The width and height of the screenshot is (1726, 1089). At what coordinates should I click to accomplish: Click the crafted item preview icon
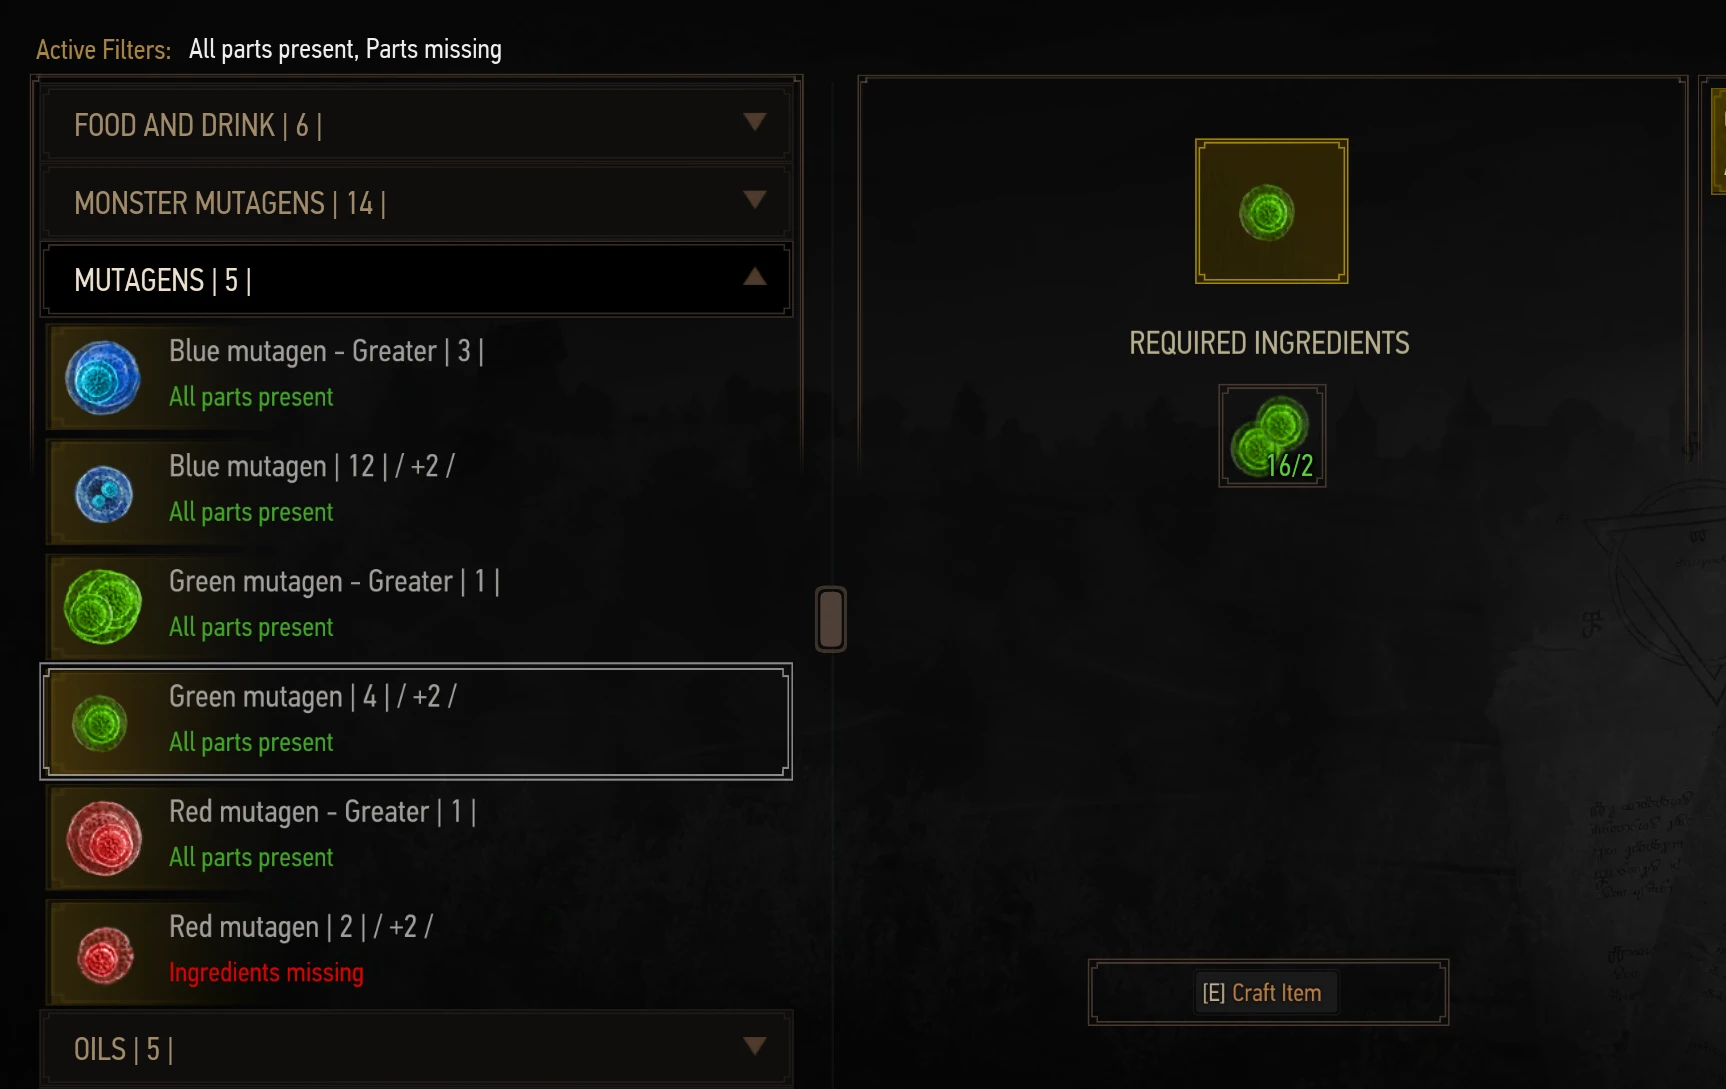pyautogui.click(x=1271, y=211)
